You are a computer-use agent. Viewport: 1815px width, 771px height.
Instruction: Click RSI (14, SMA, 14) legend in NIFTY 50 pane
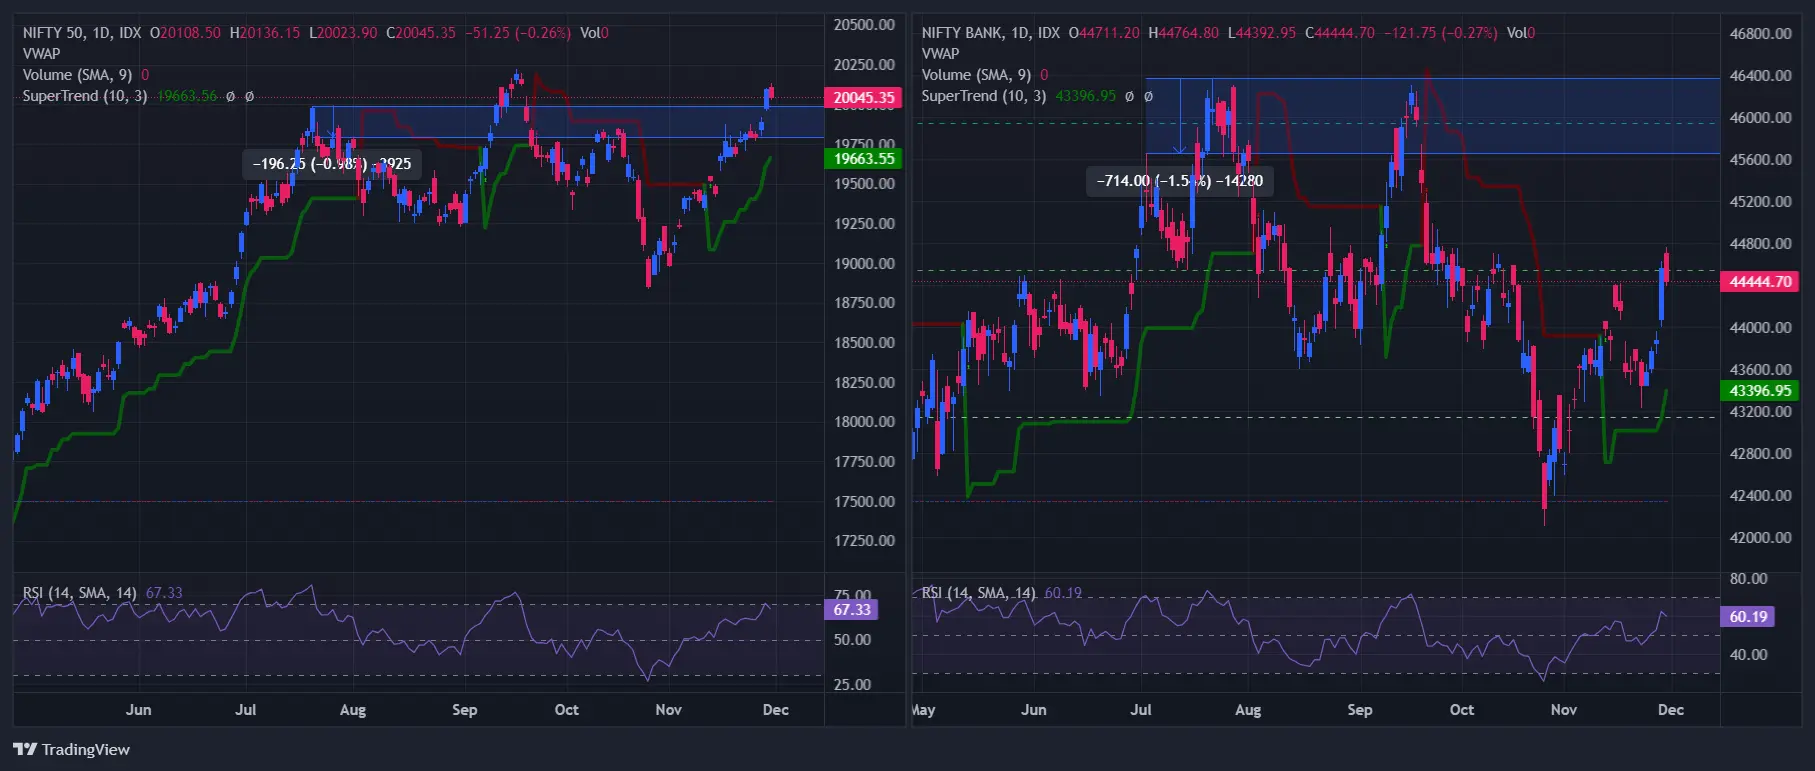coord(80,593)
